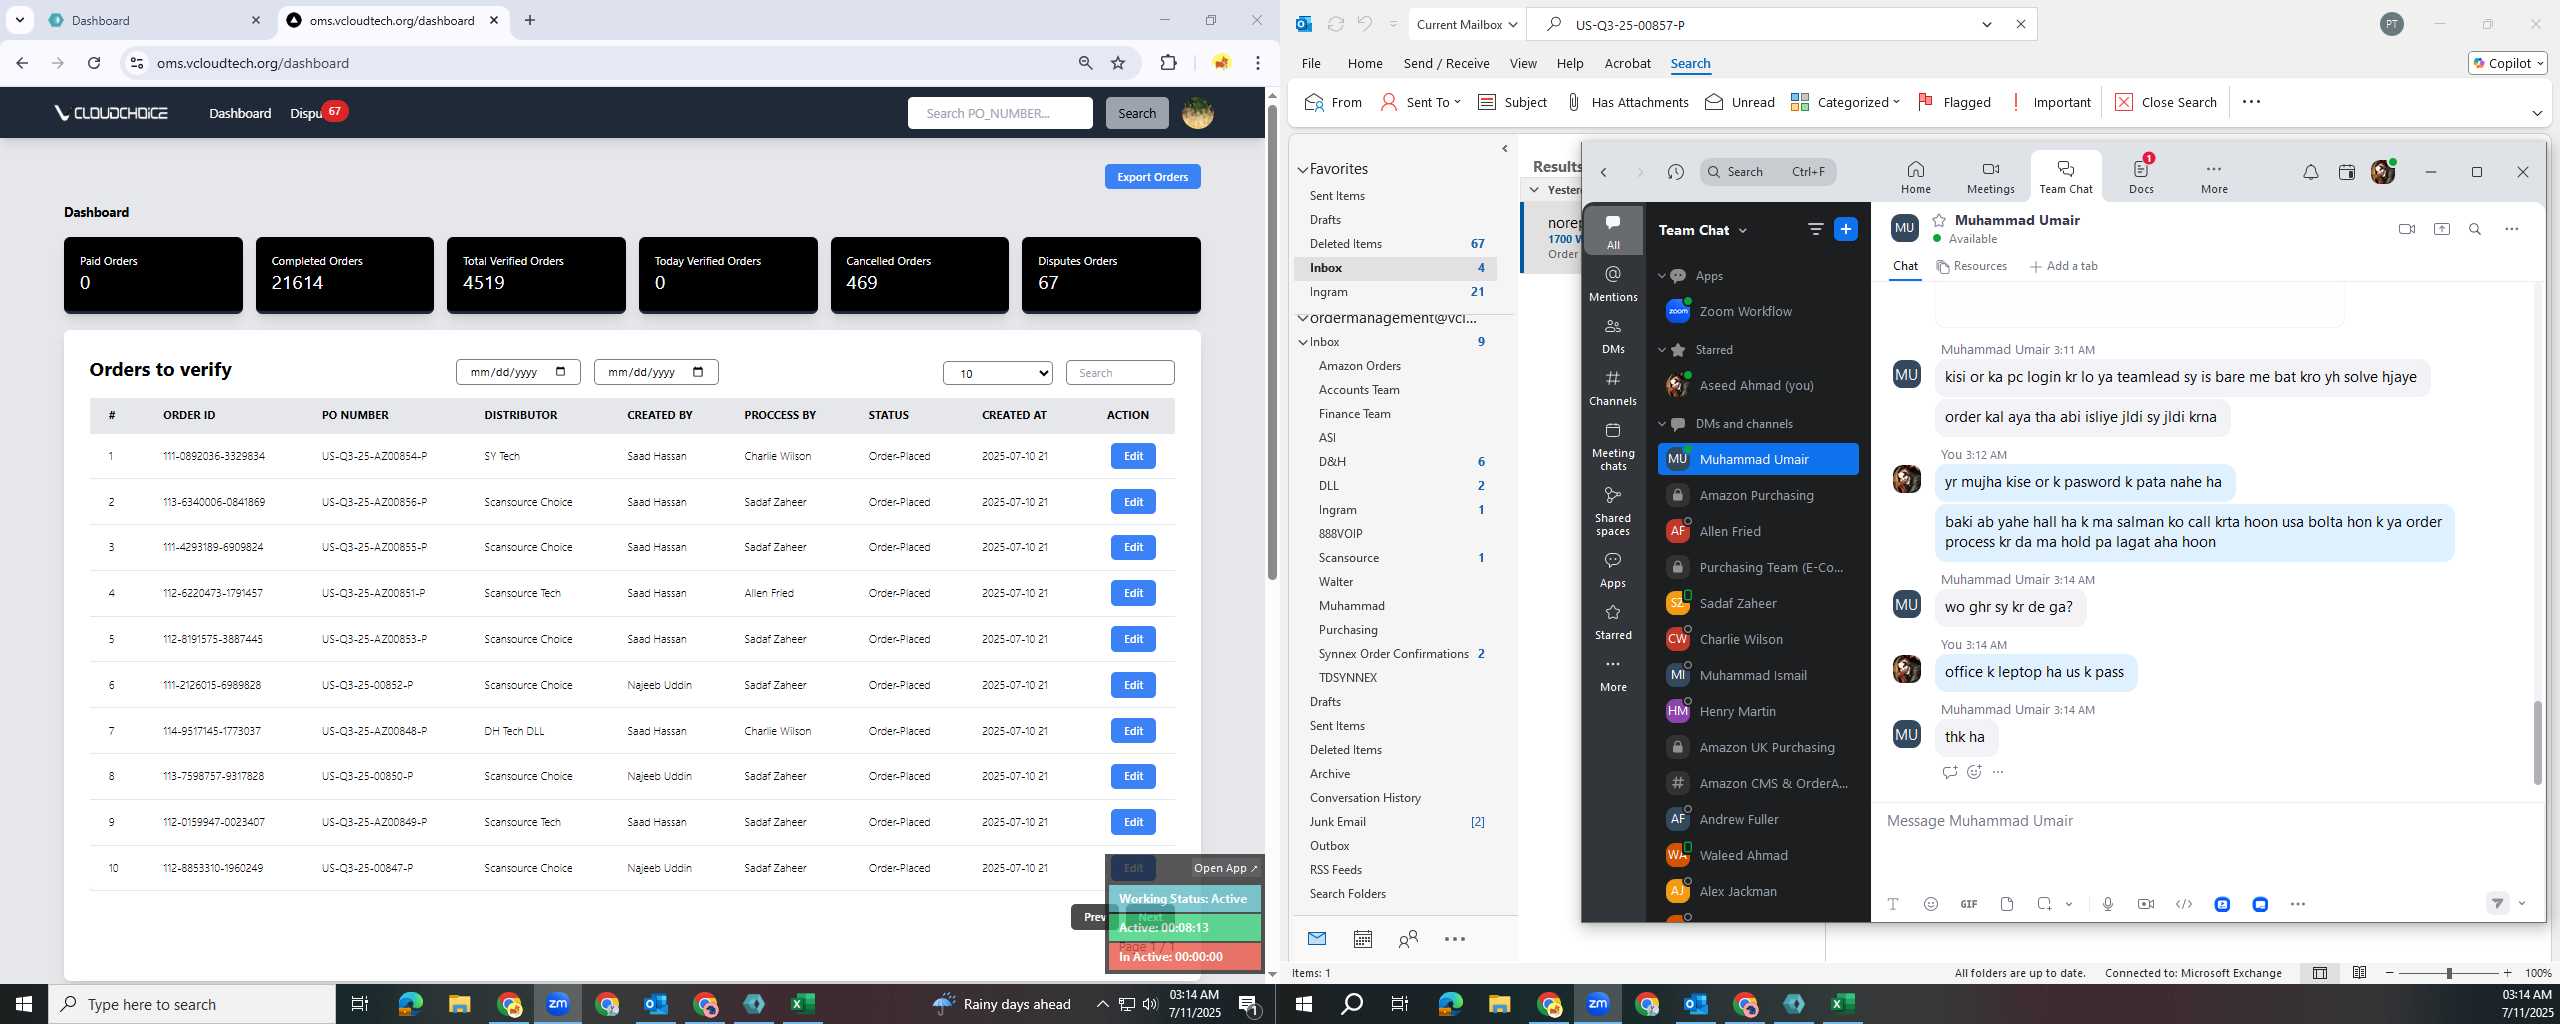Click Chrome zoom magnifier icon in address bar
The width and height of the screenshot is (2560, 1024).
click(1085, 63)
